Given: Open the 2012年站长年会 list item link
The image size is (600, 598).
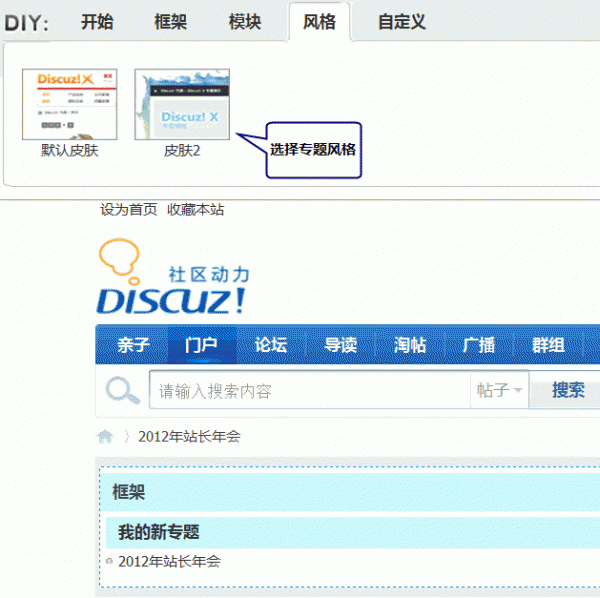Looking at the screenshot, I should click(169, 561).
